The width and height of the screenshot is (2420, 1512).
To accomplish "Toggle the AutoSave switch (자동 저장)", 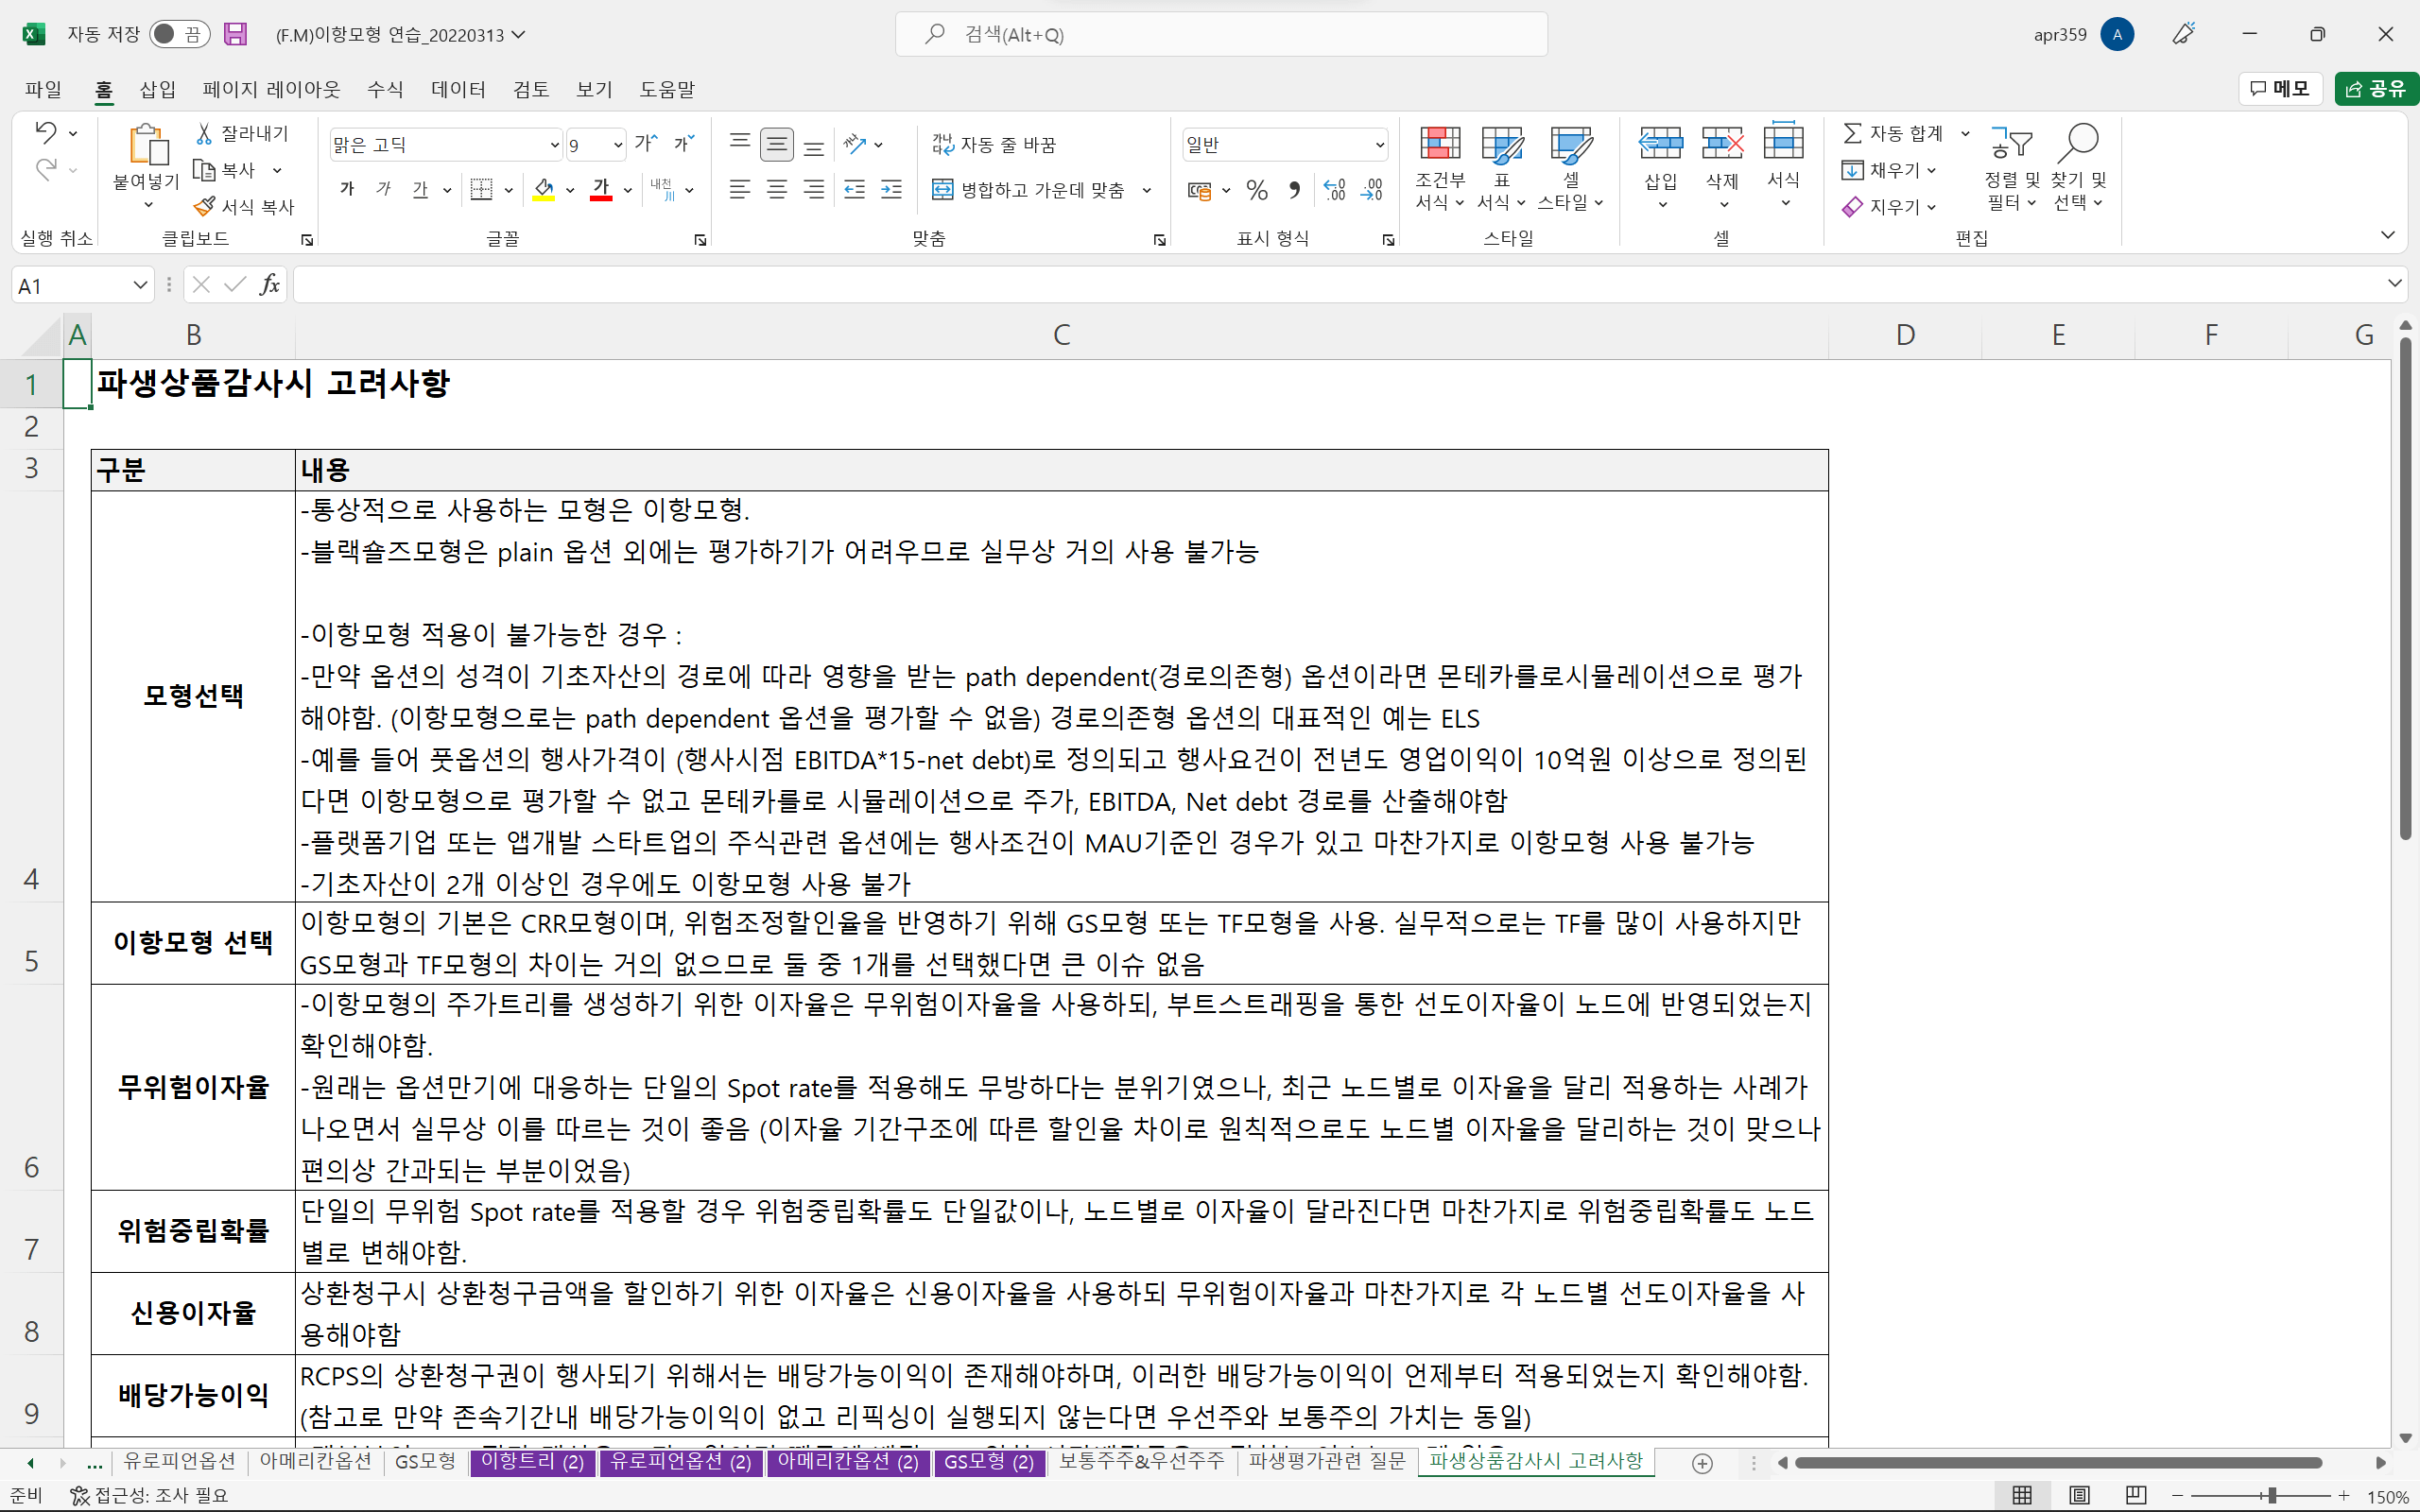I will coord(180,34).
